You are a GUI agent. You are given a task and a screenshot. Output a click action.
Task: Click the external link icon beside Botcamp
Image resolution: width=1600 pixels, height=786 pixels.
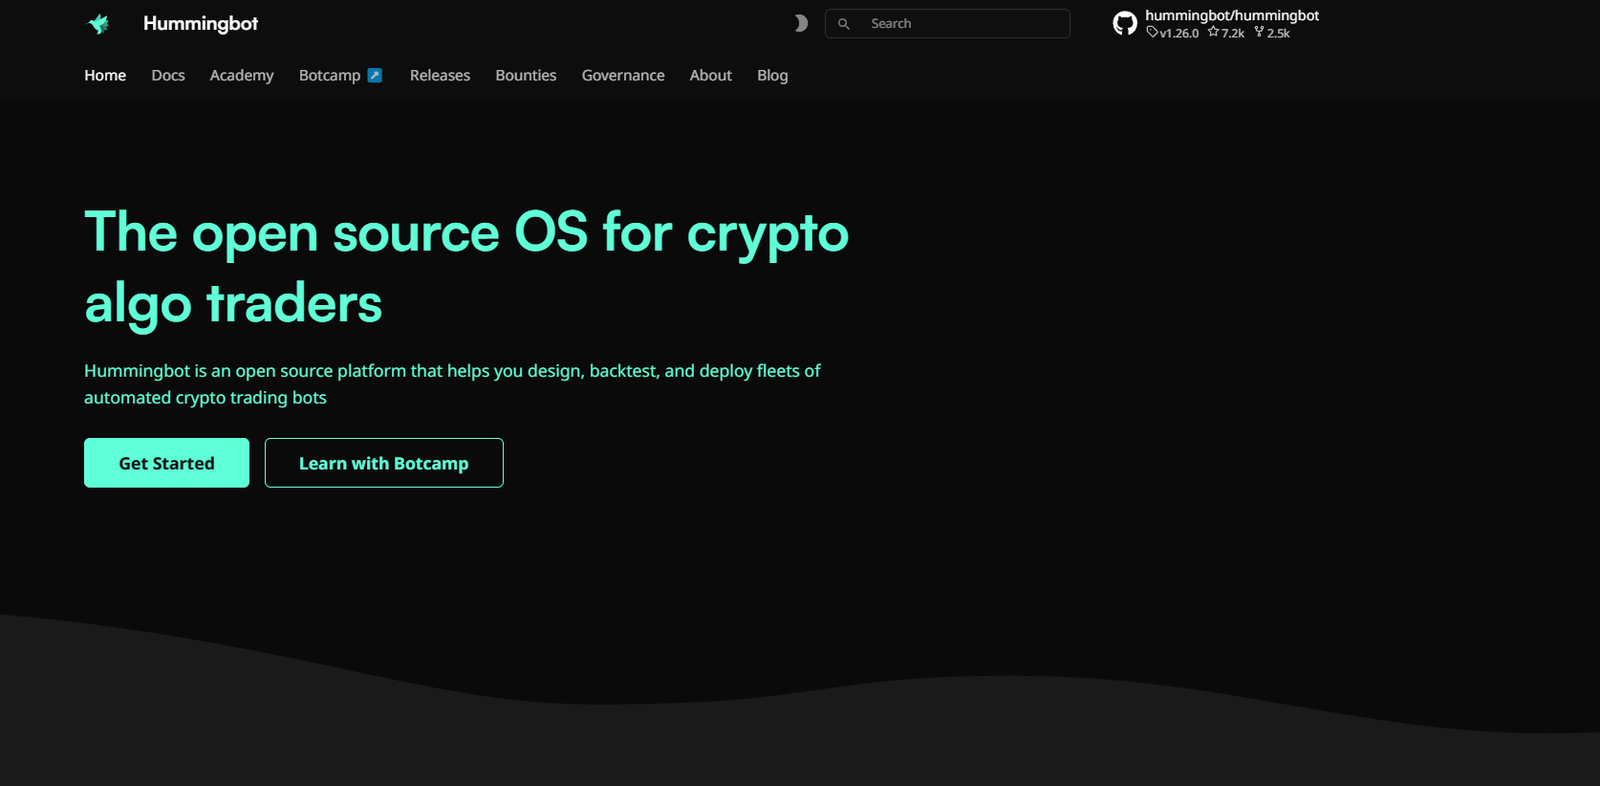click(x=375, y=75)
